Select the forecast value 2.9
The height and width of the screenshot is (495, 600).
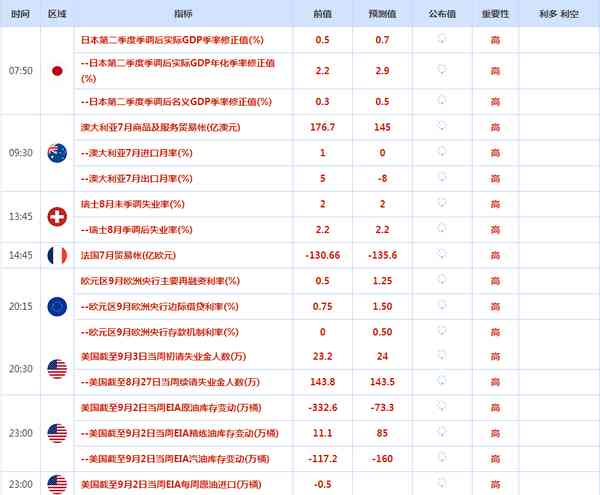(x=382, y=71)
